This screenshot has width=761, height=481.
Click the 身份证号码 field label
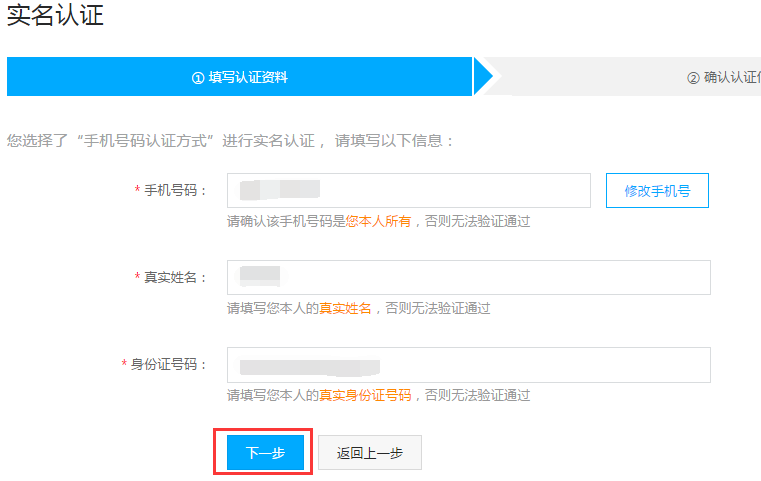[x=168, y=364]
